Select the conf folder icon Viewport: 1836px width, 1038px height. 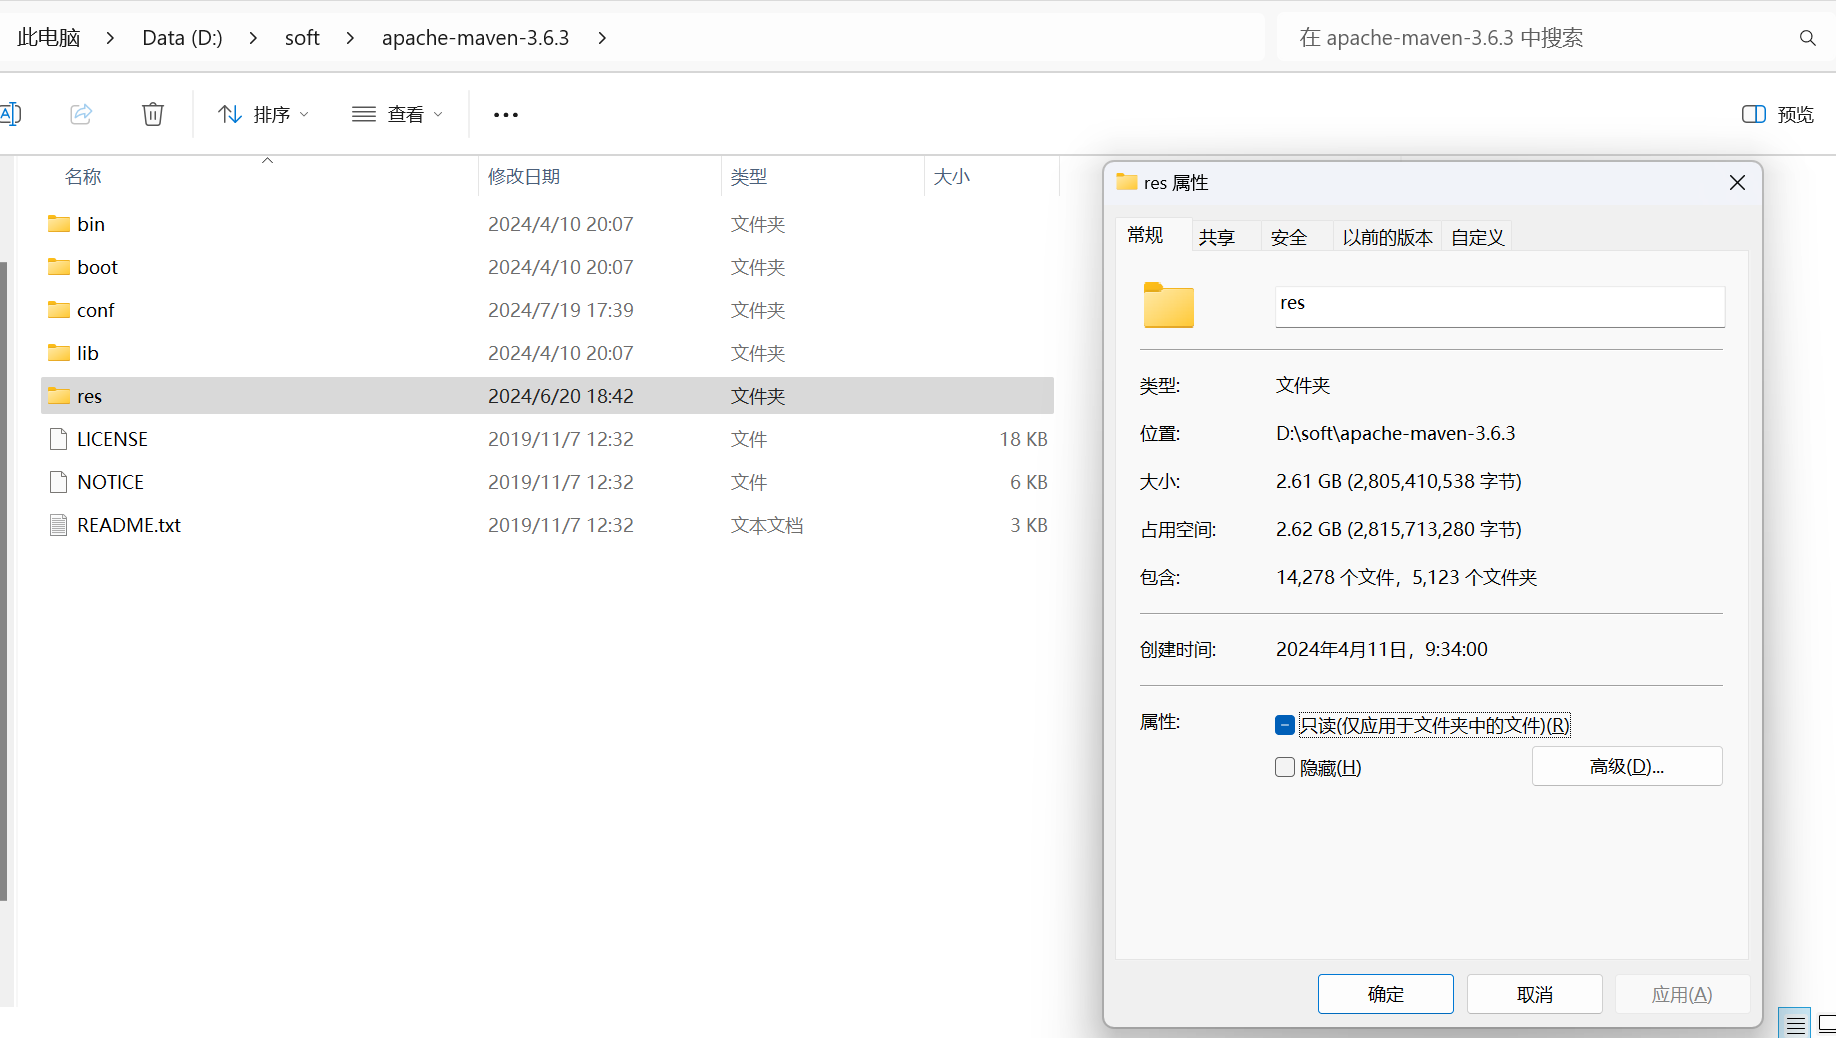59,310
